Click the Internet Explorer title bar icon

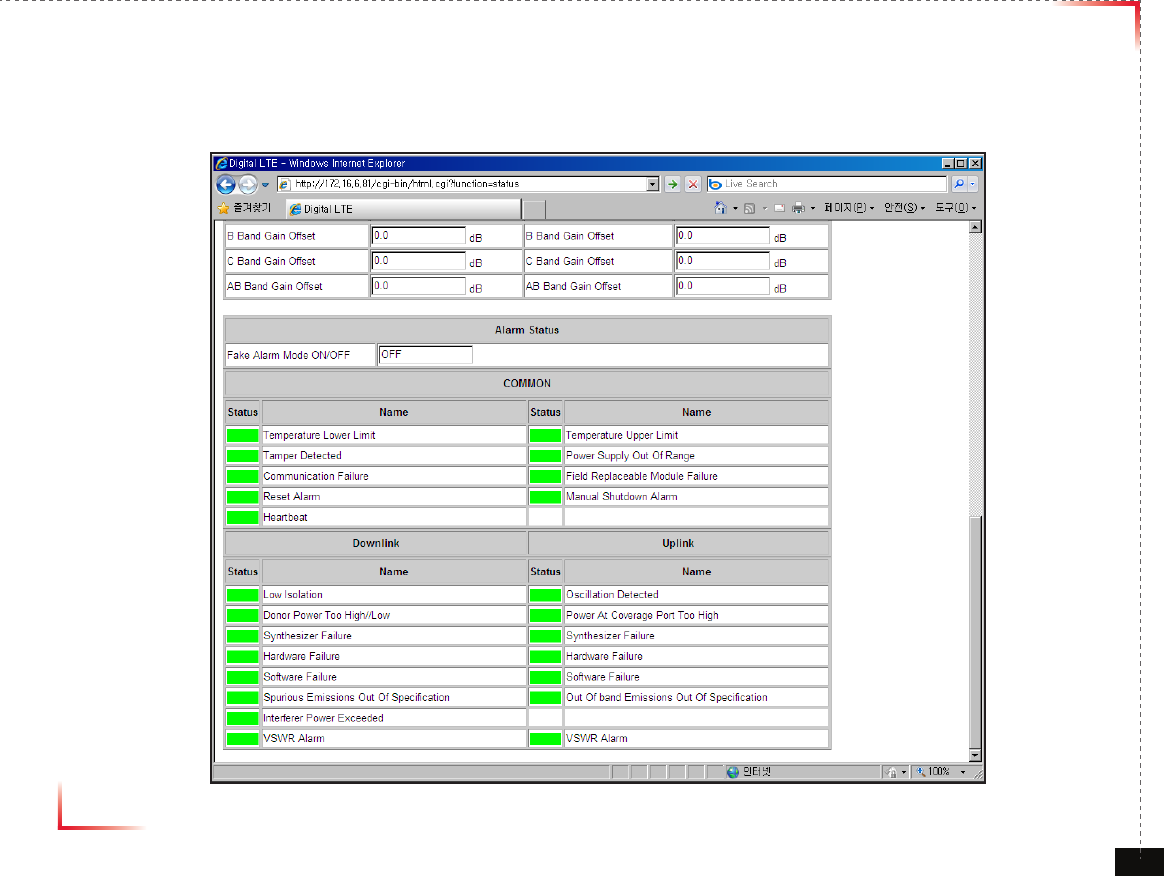(x=221, y=163)
